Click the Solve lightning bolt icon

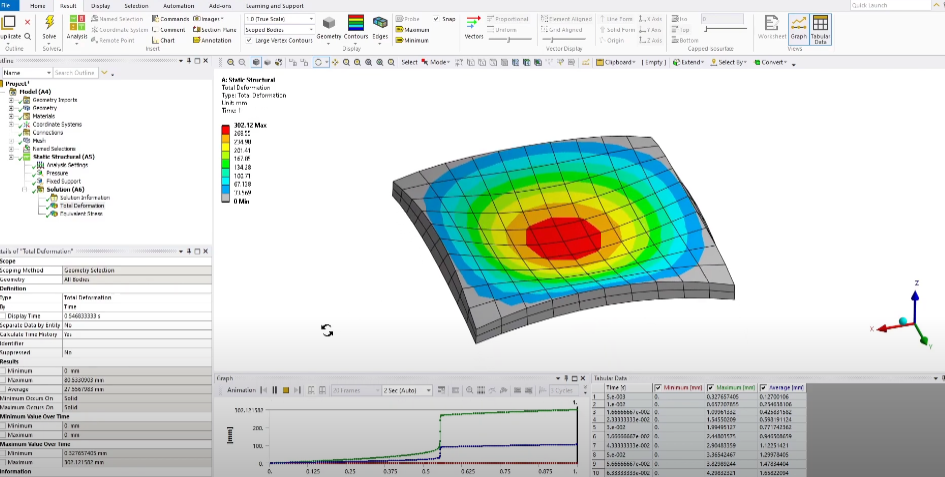coord(49,22)
